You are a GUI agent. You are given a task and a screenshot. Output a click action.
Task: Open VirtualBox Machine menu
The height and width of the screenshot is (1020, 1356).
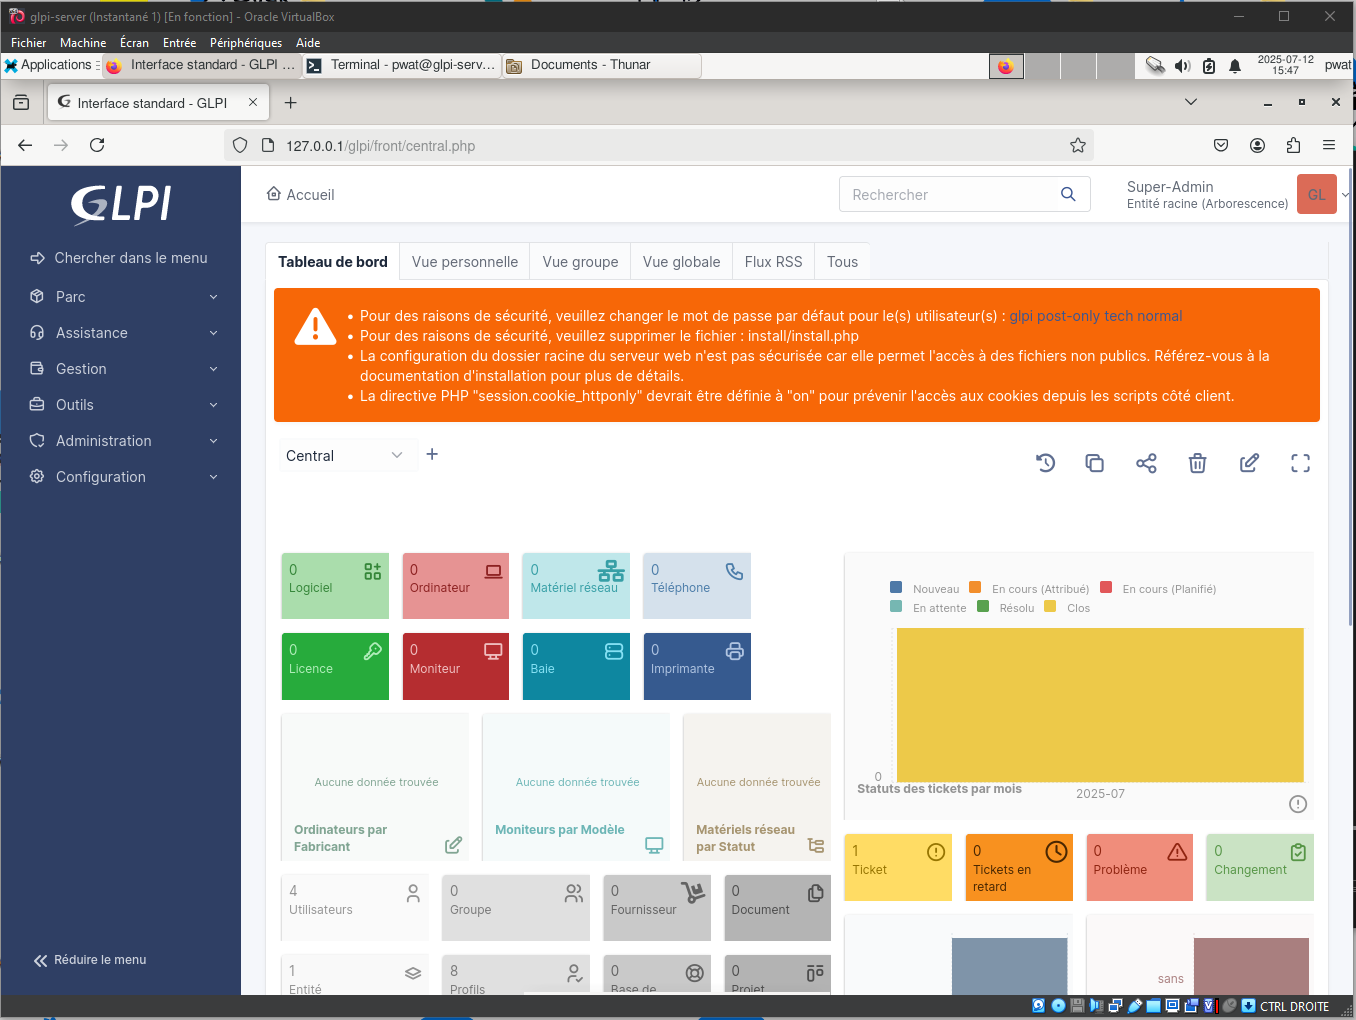pyautogui.click(x=83, y=43)
